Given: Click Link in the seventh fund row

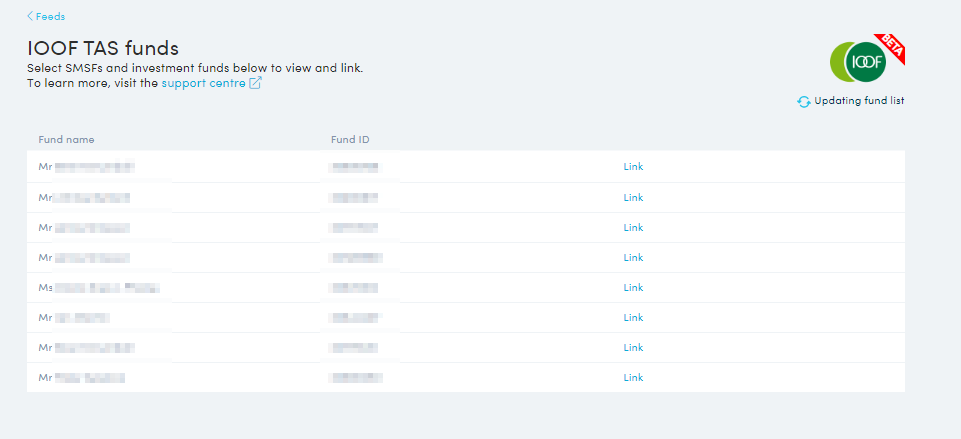Looking at the screenshot, I should 633,348.
